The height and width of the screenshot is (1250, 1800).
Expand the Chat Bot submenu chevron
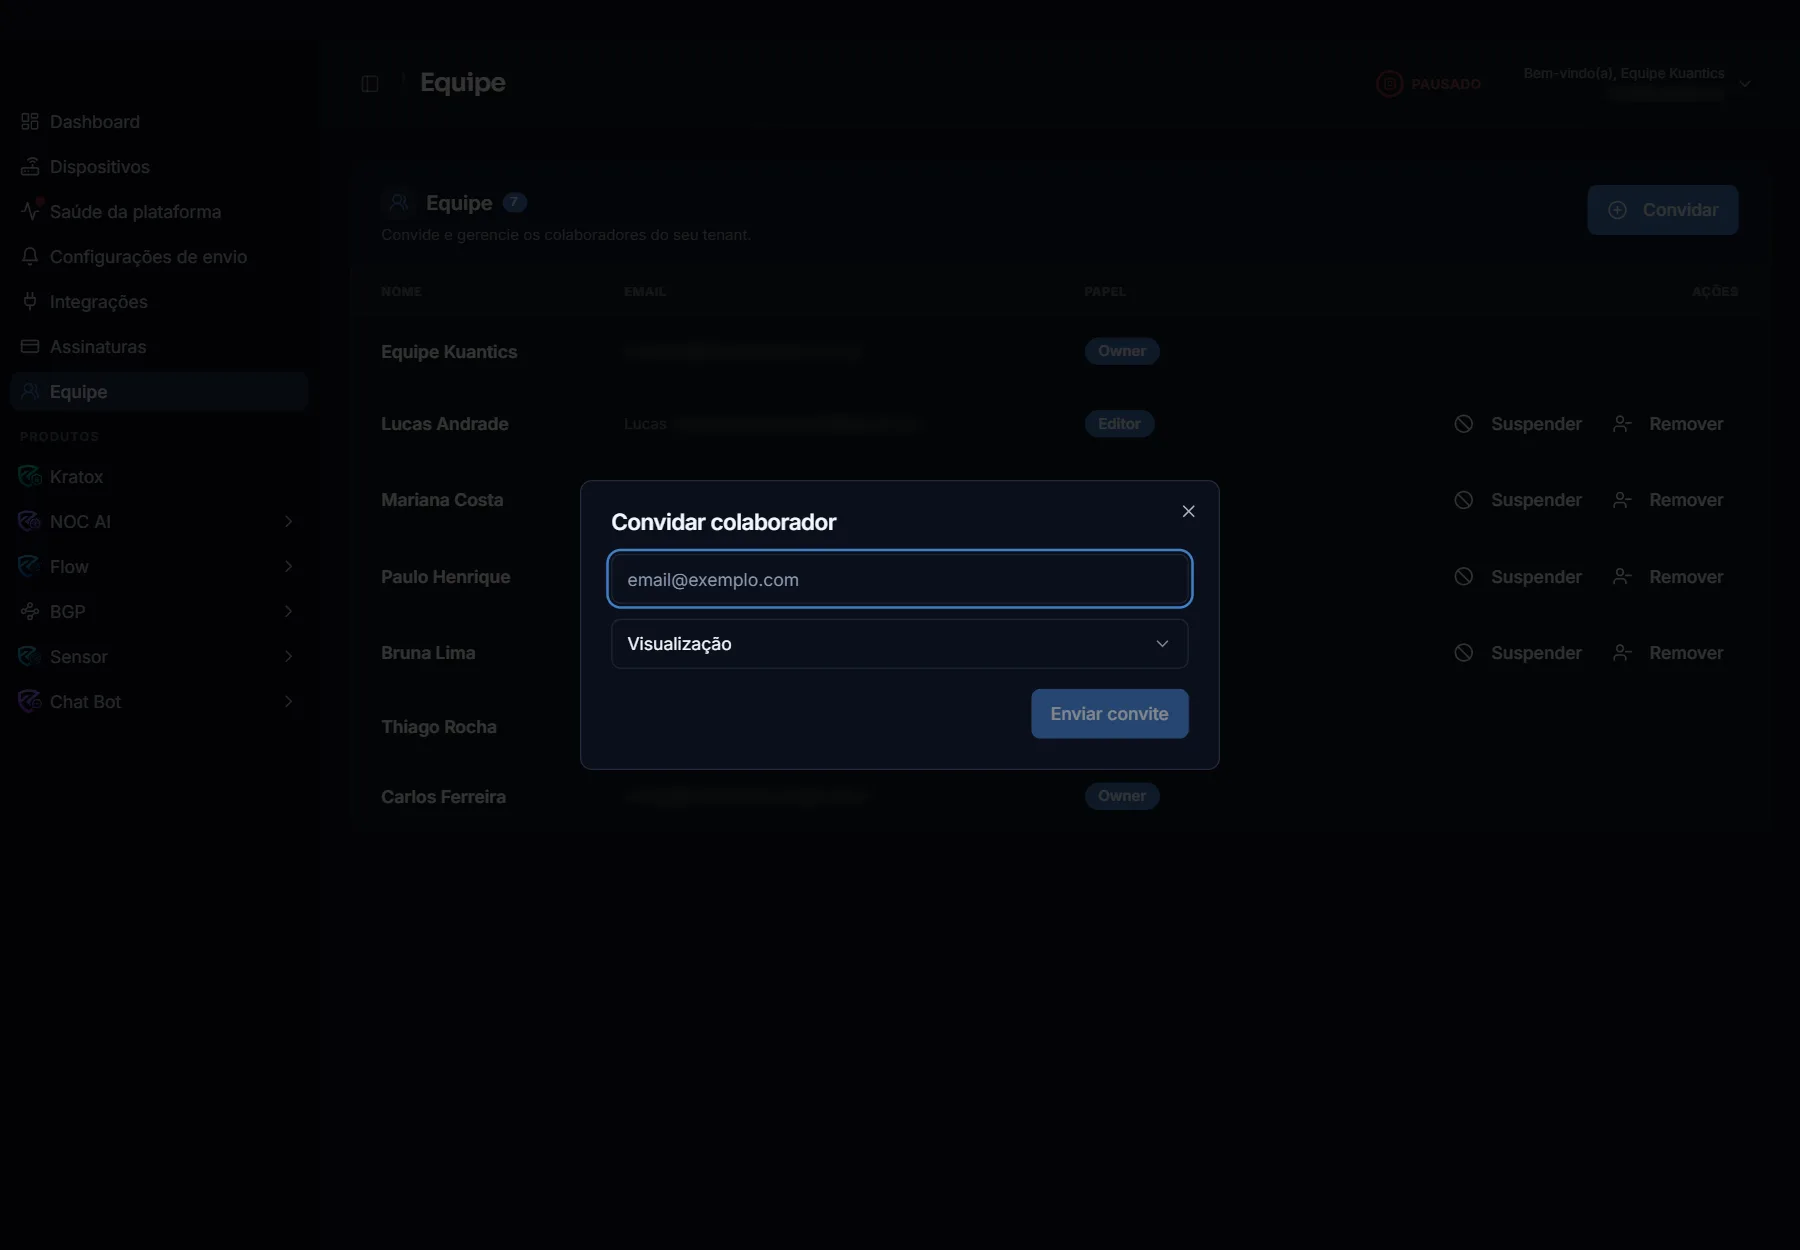[288, 701]
